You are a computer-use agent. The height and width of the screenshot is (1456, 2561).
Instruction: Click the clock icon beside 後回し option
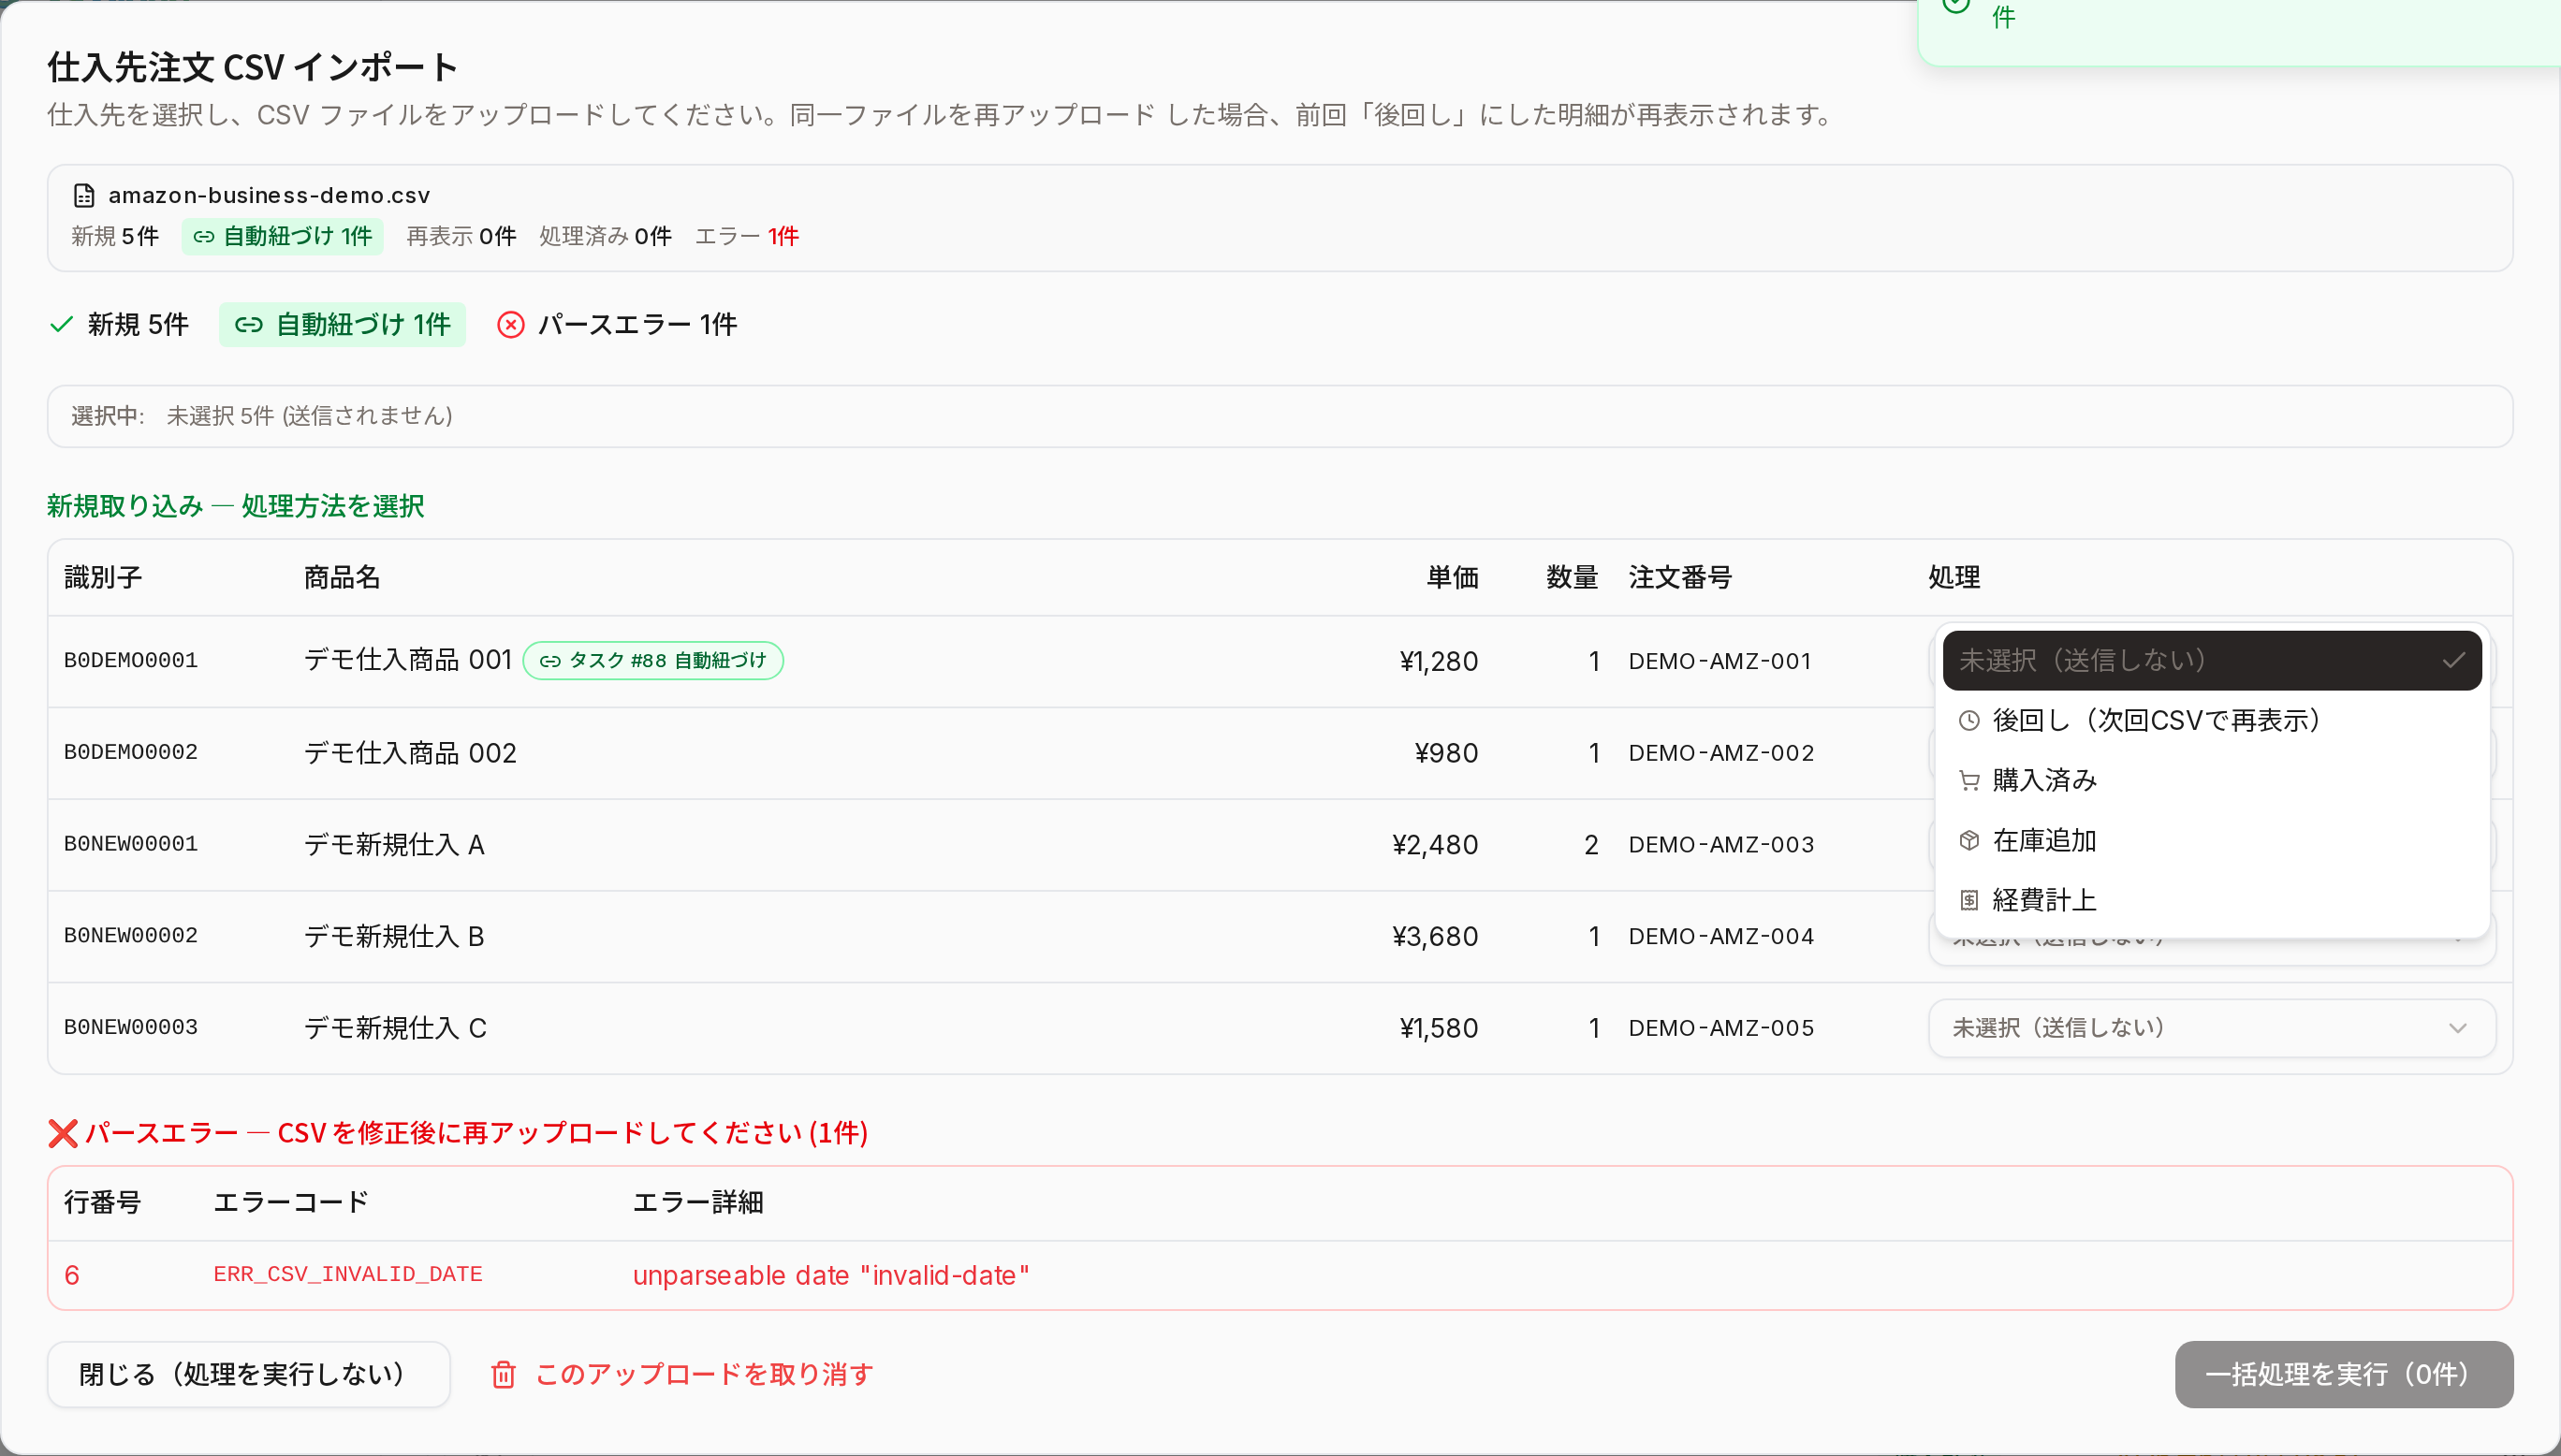pos(1969,721)
